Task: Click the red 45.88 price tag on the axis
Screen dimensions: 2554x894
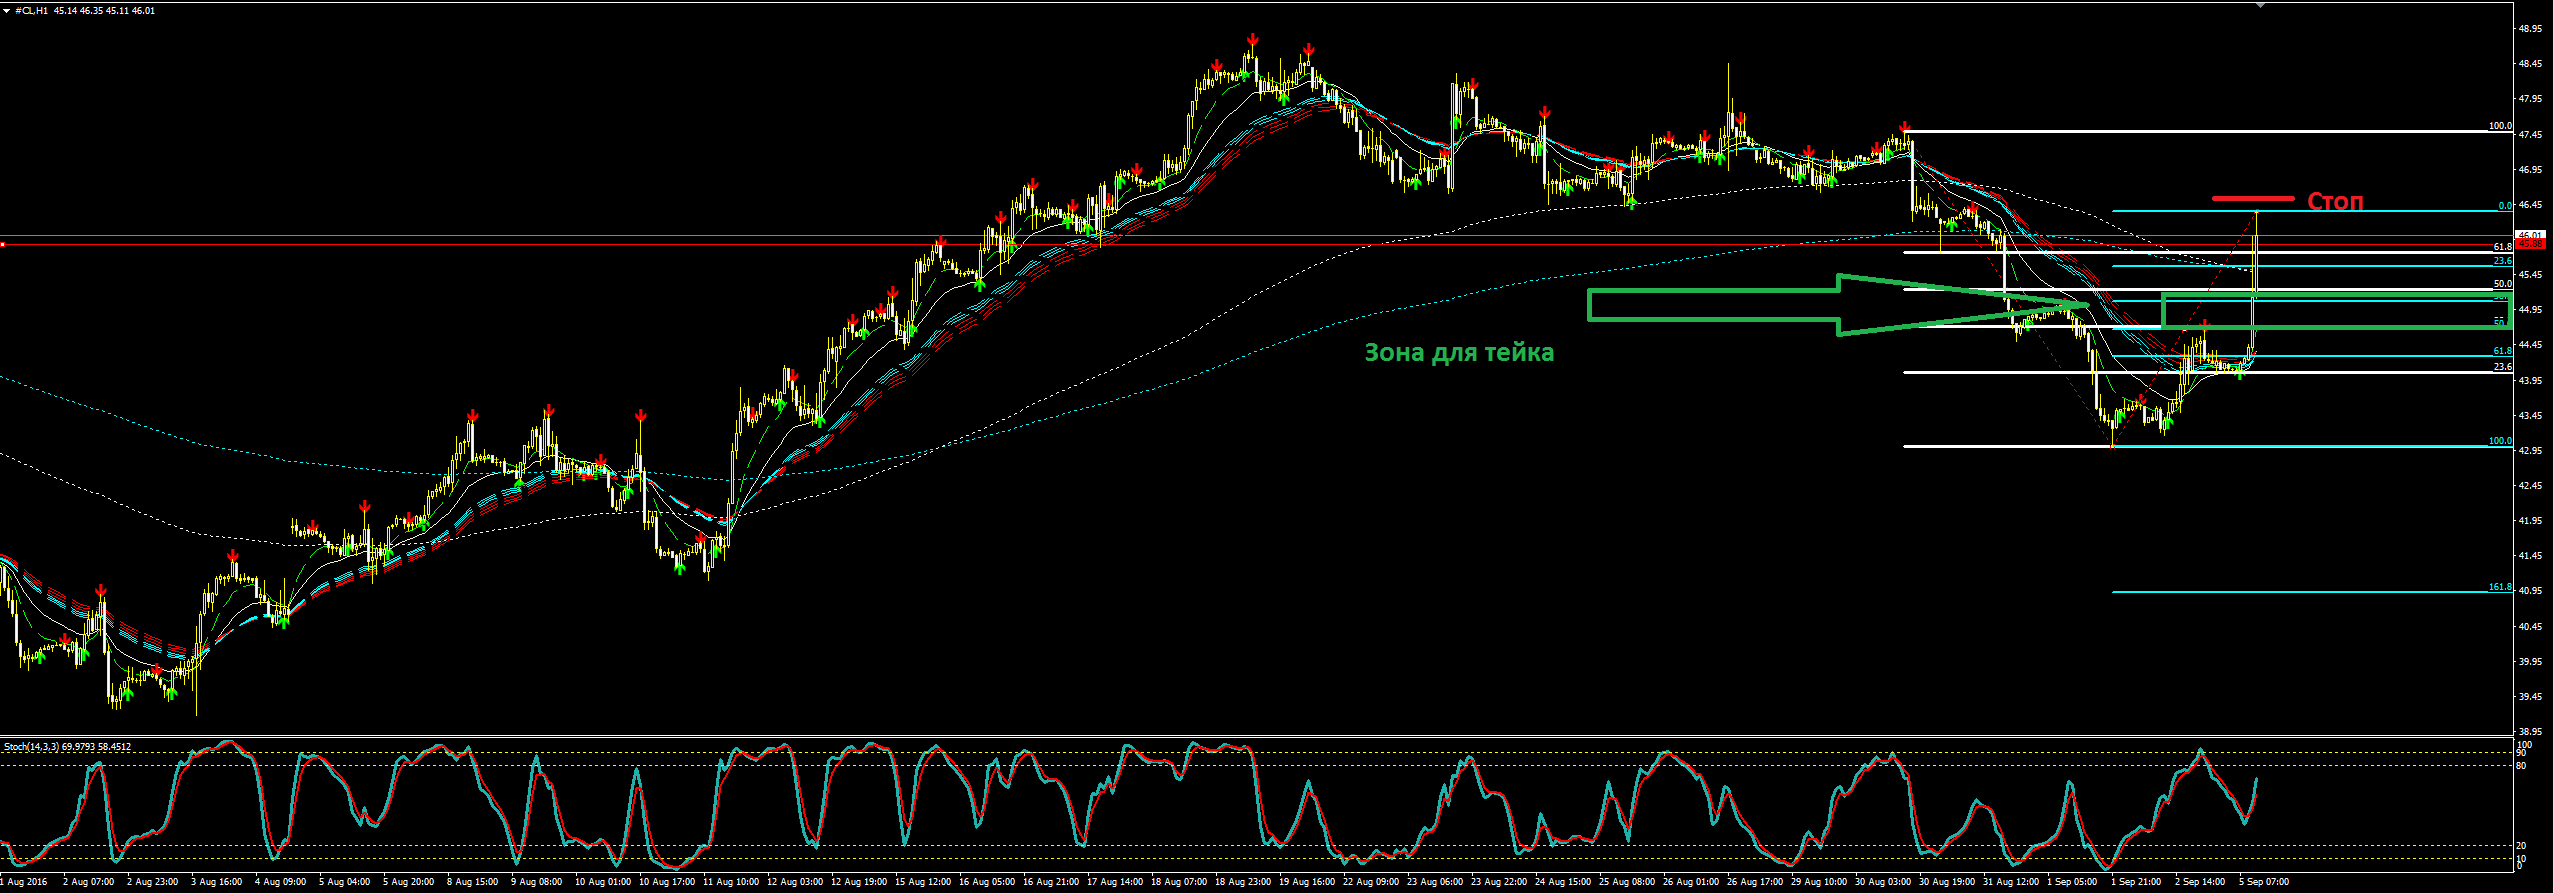Action: pyautogui.click(x=2531, y=244)
